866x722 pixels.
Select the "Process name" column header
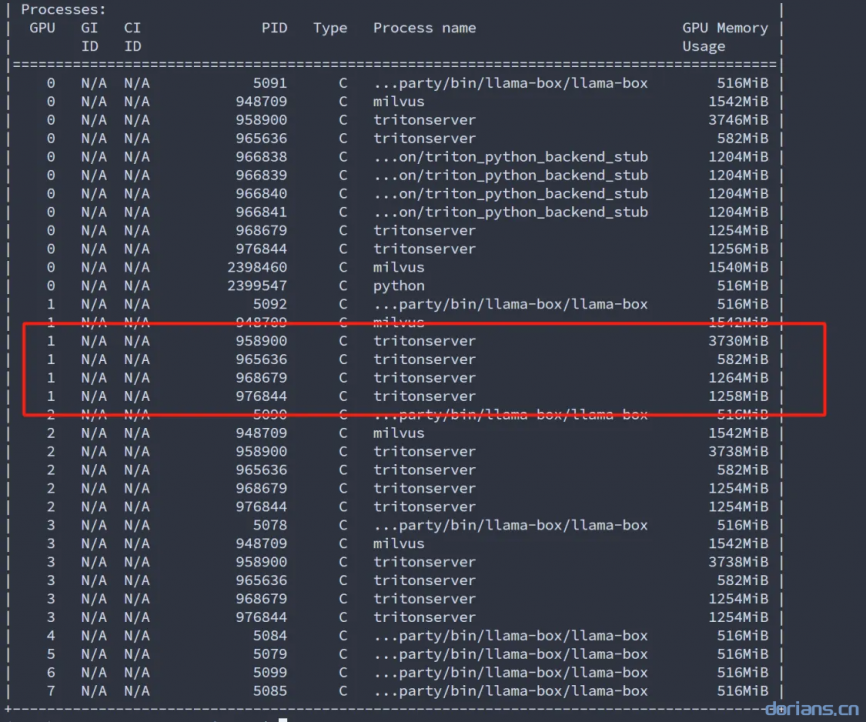tap(425, 28)
